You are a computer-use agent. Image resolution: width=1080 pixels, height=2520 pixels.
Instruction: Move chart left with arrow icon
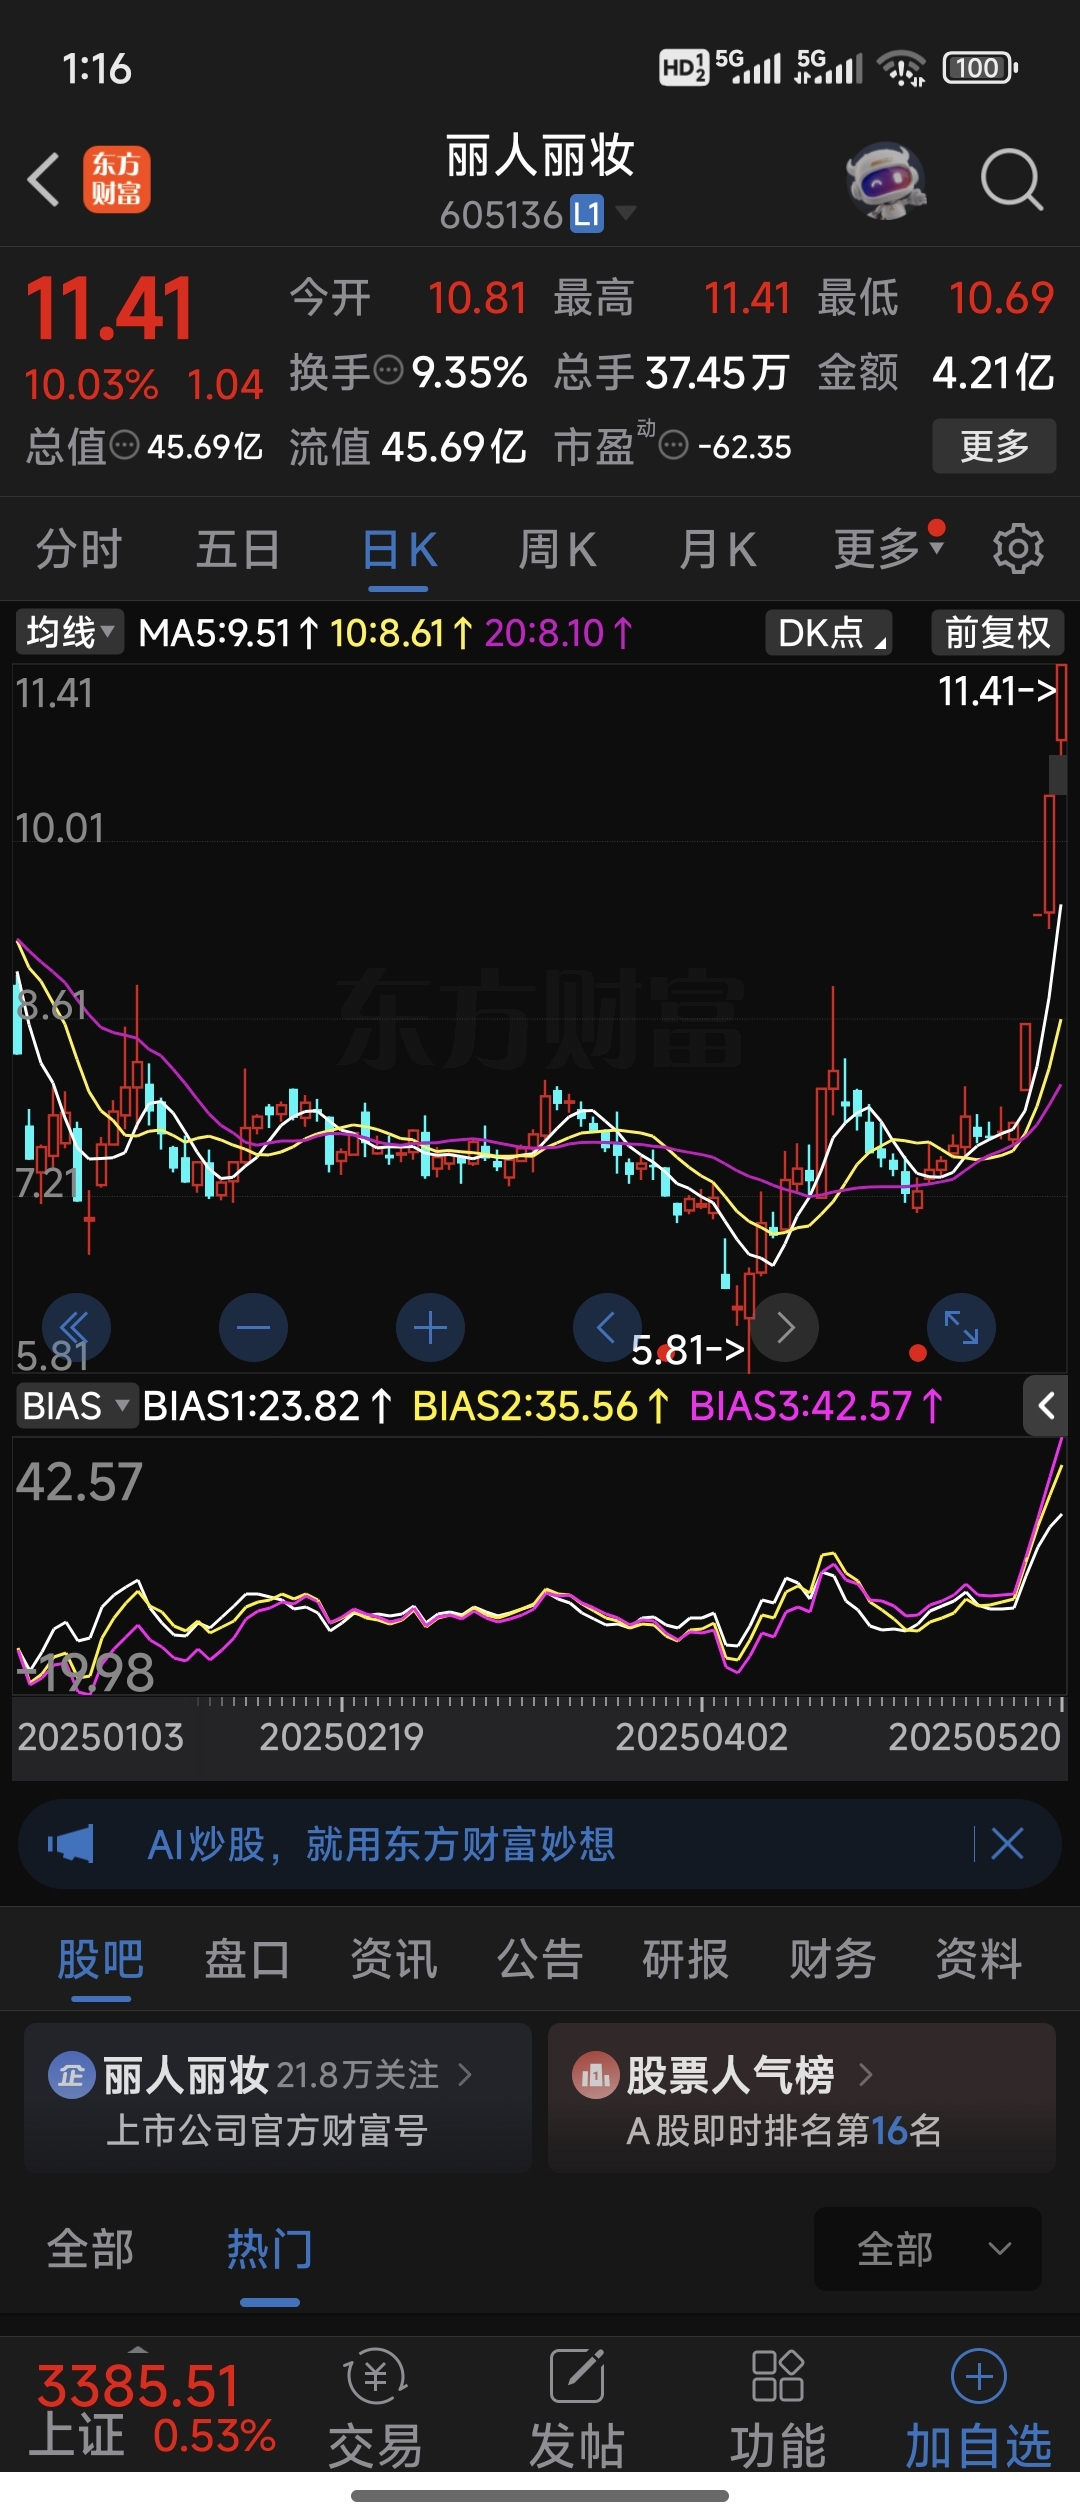[606, 1328]
